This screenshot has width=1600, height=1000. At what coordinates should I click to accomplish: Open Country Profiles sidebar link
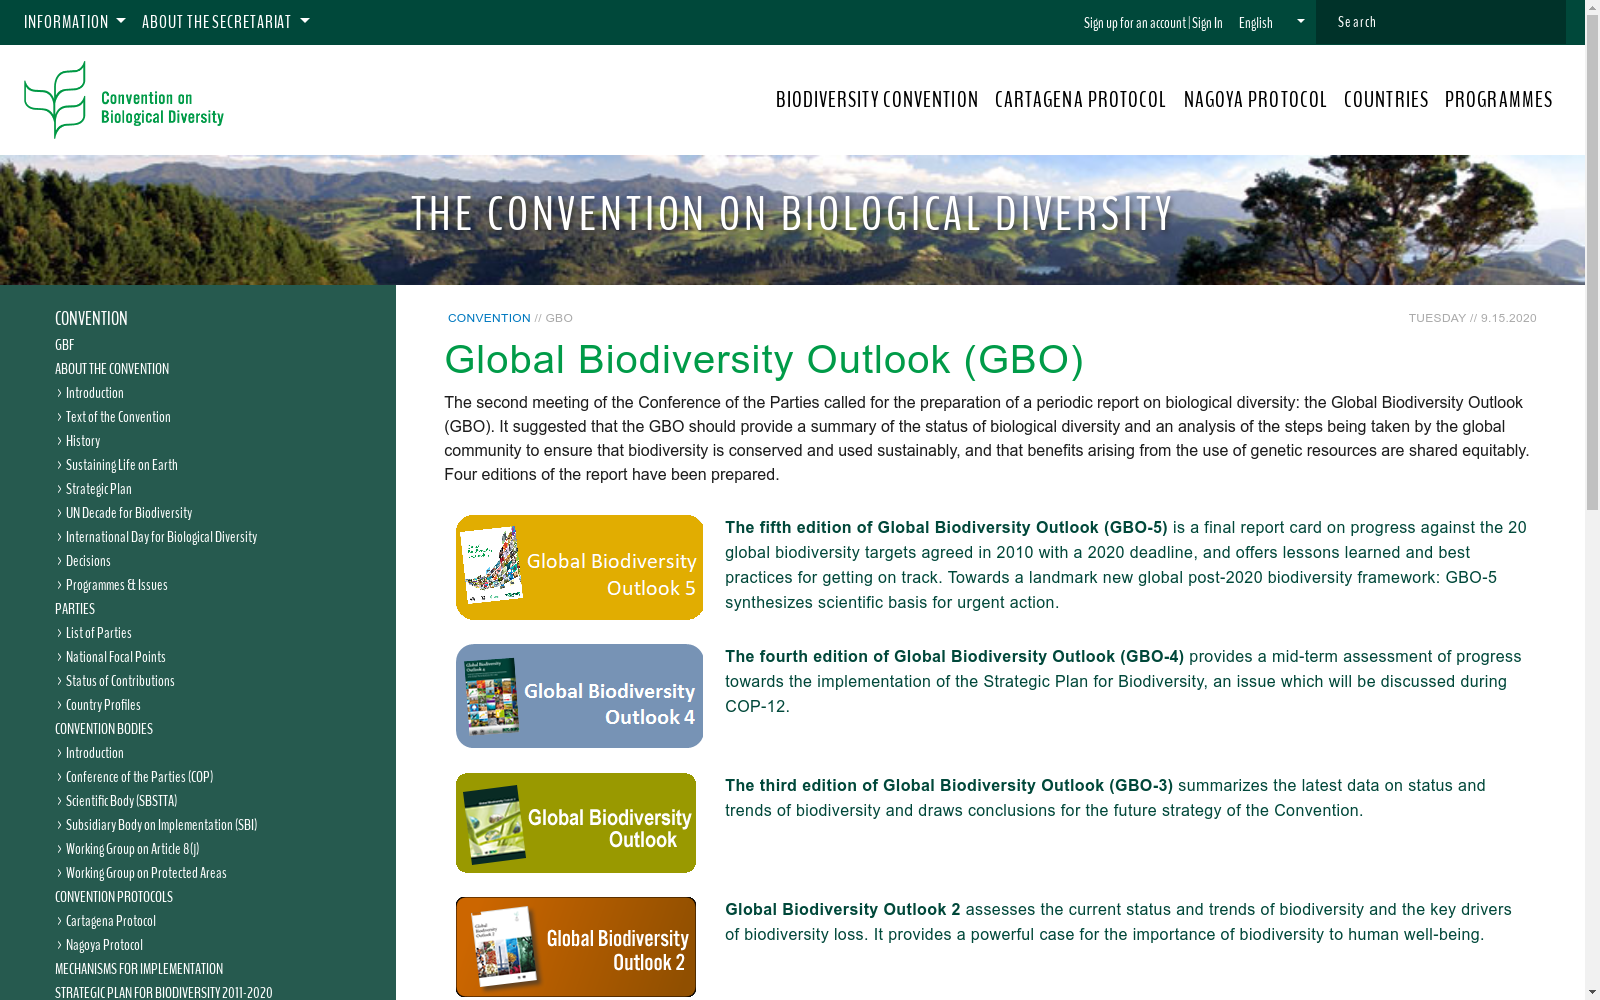(103, 705)
